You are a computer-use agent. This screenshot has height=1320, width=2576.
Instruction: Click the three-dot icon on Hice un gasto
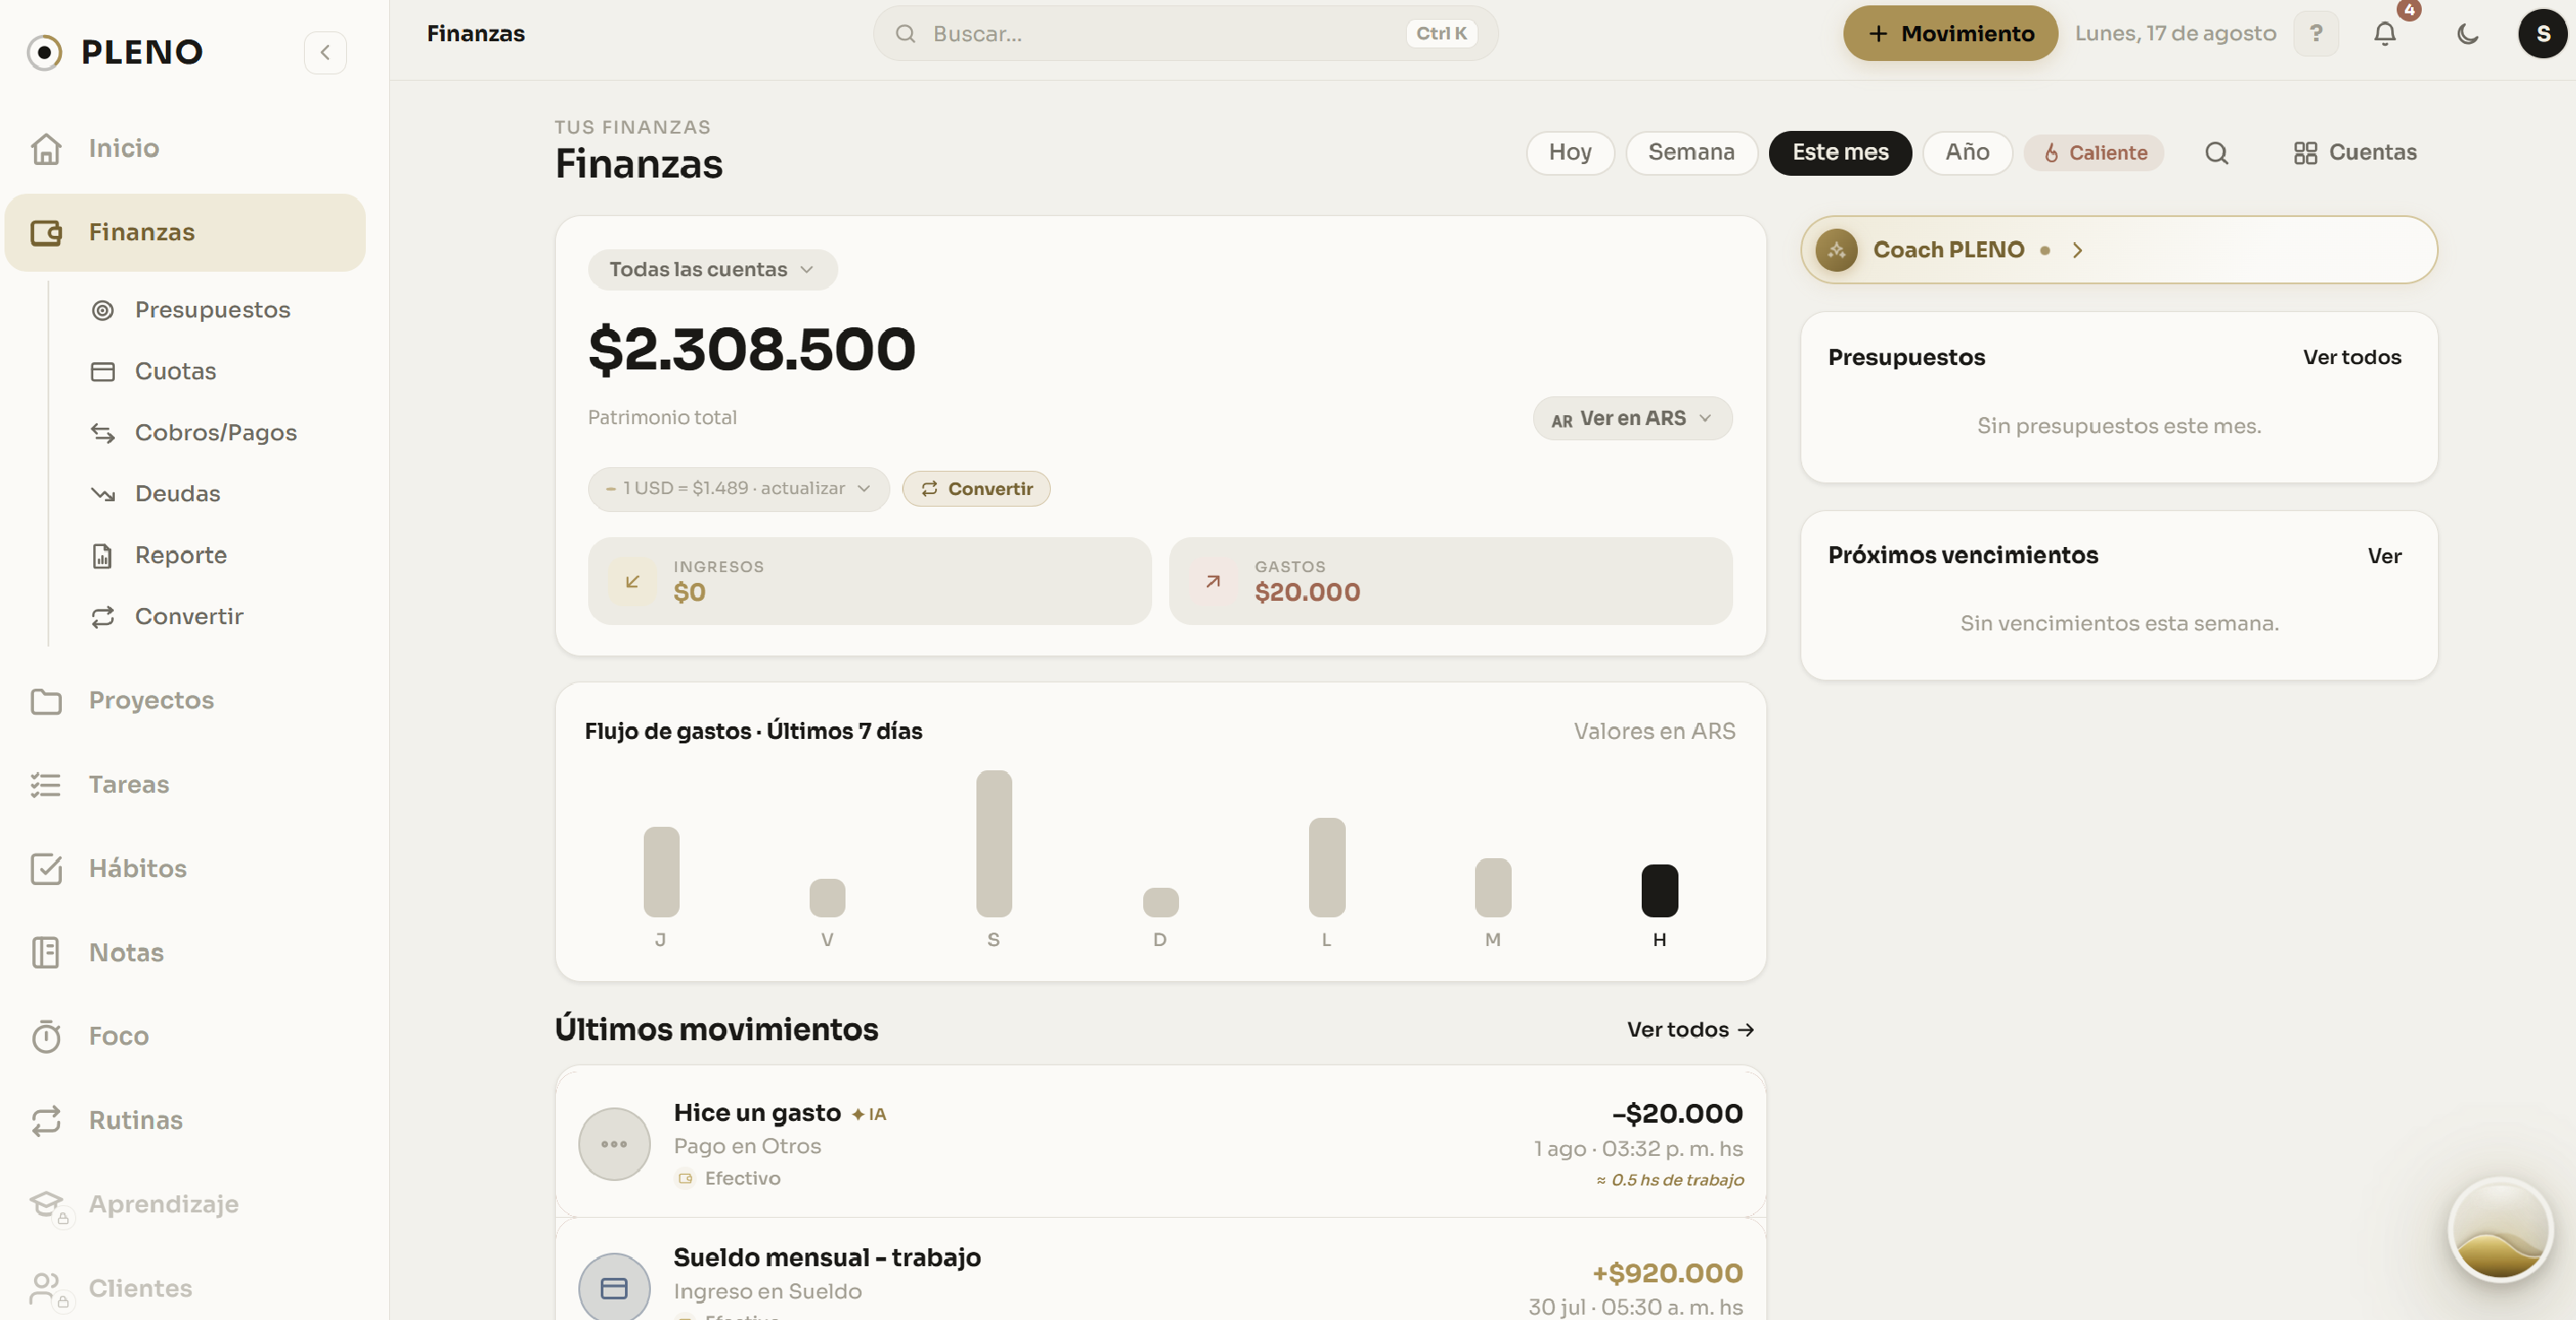coord(614,1143)
